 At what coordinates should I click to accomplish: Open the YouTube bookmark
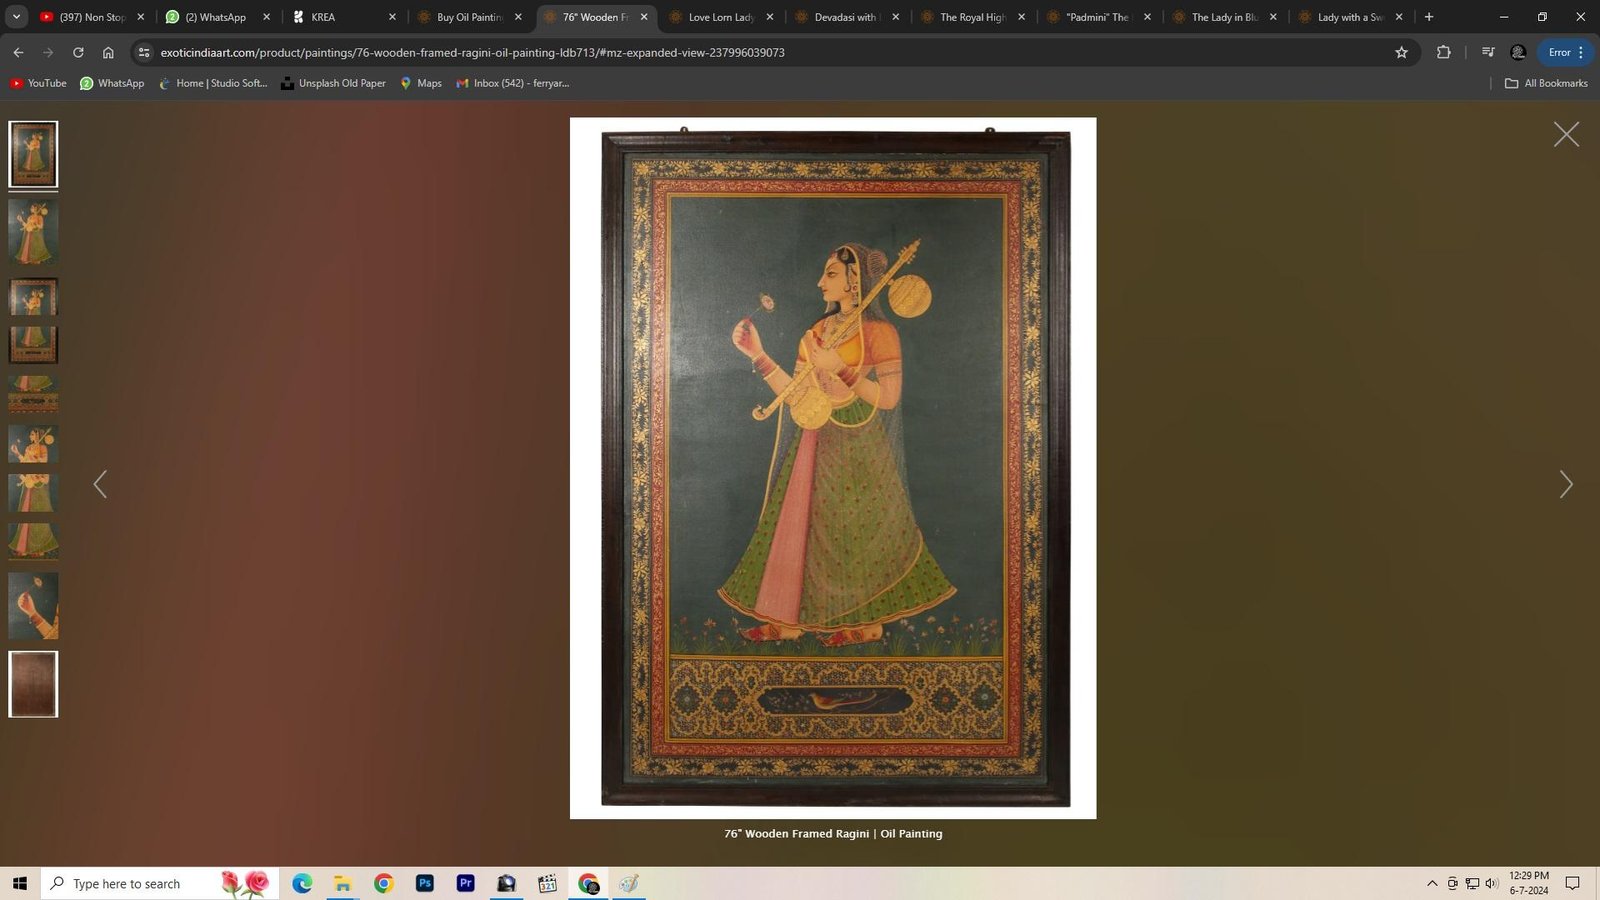pos(38,83)
